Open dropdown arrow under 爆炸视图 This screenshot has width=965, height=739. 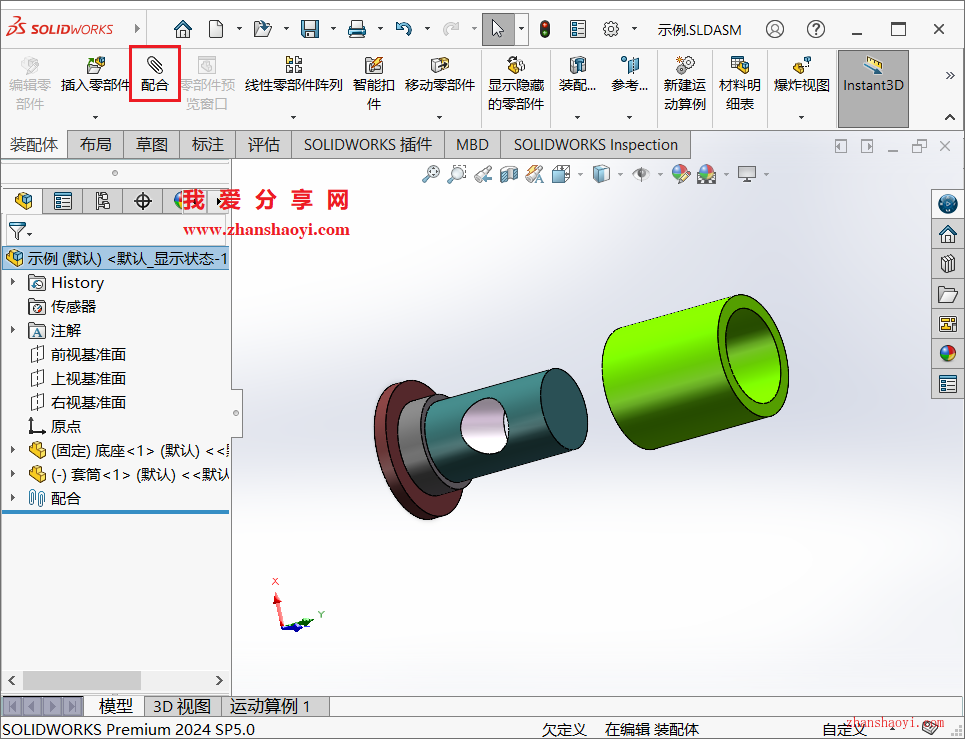point(801,117)
